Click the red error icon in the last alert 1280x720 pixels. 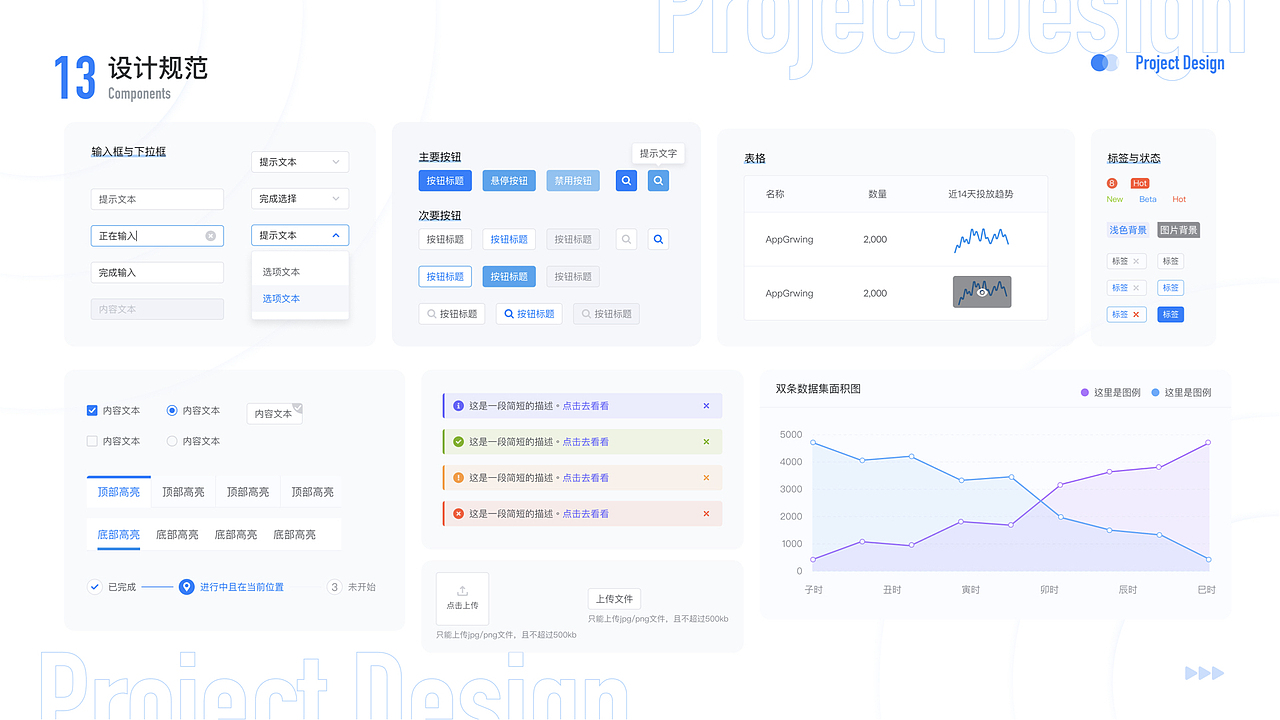458,514
